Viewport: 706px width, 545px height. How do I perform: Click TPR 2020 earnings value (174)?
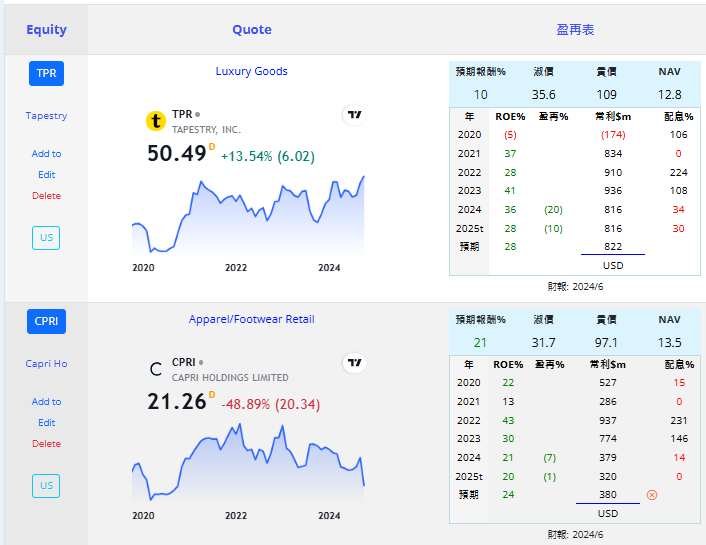(x=613, y=135)
